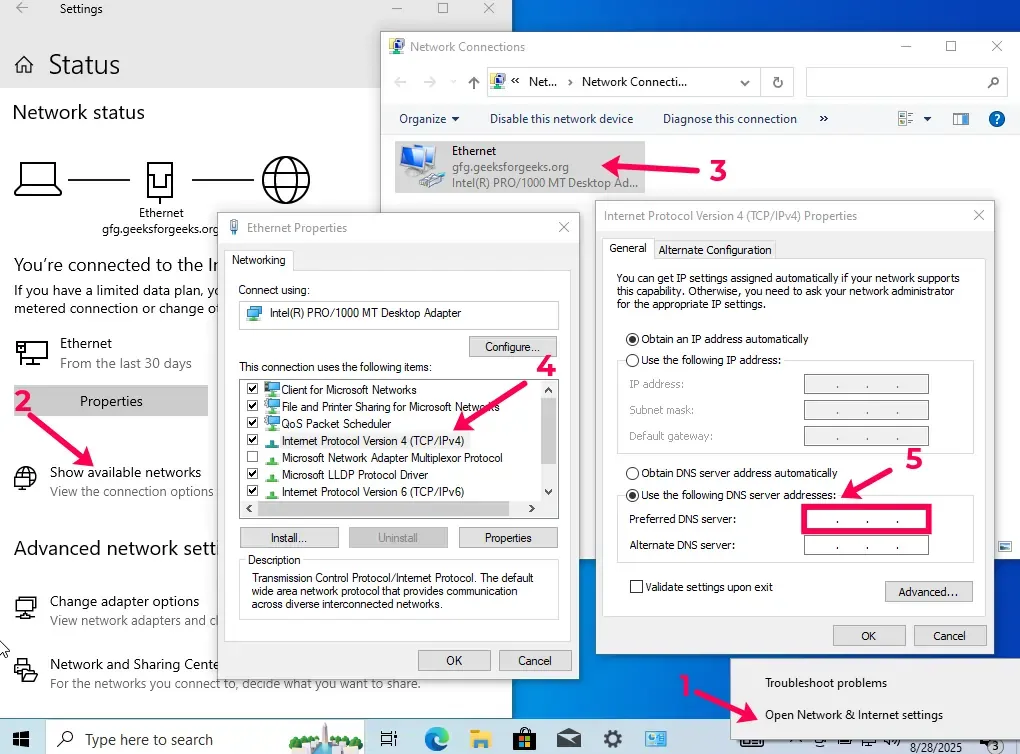This screenshot has height=754, width=1020.
Task: Switch to Alternate Configuration tab
Action: [714, 250]
